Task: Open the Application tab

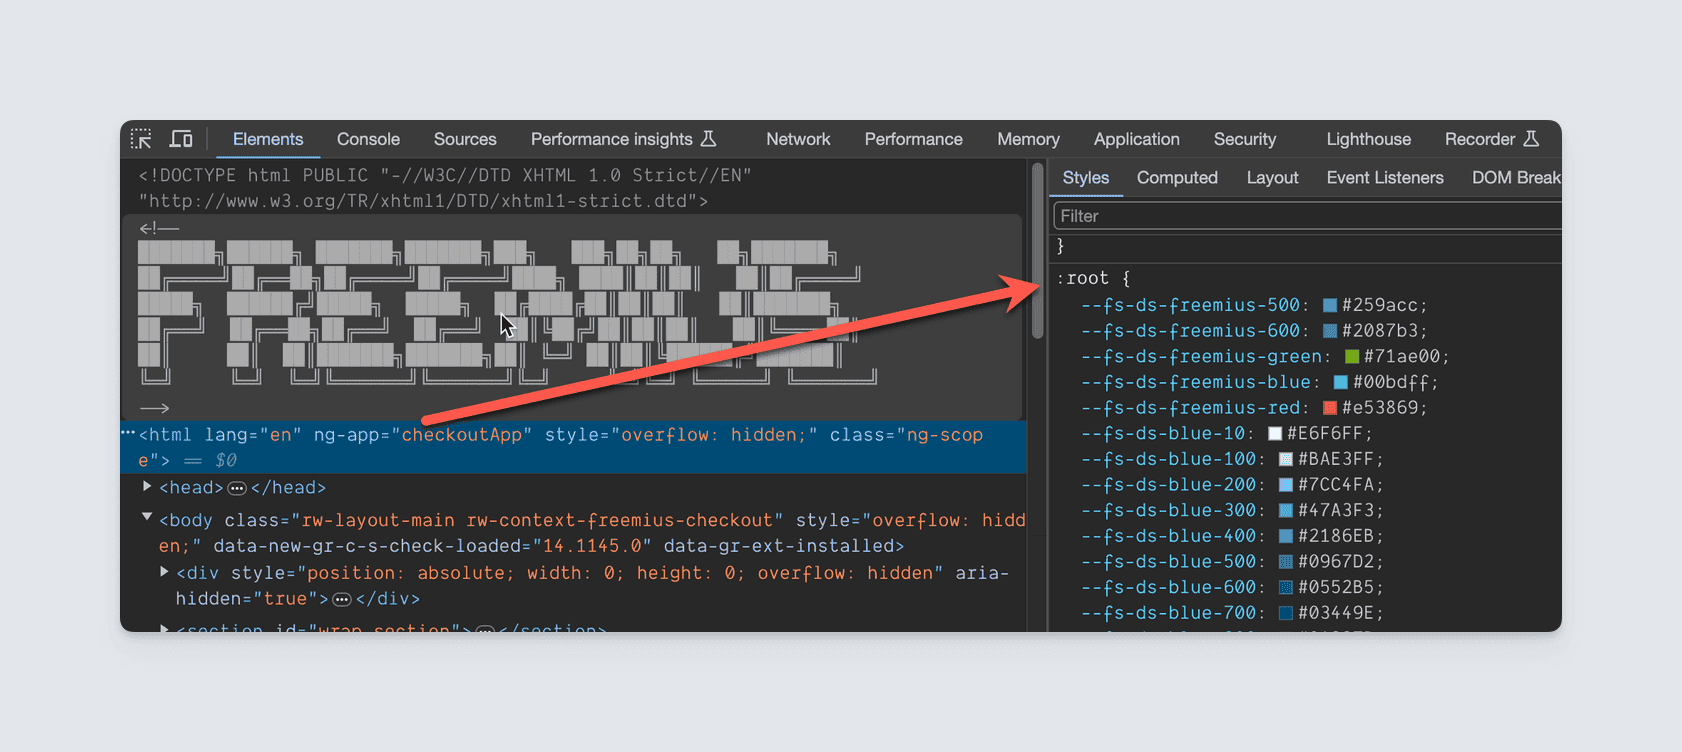Action: click(x=1137, y=139)
